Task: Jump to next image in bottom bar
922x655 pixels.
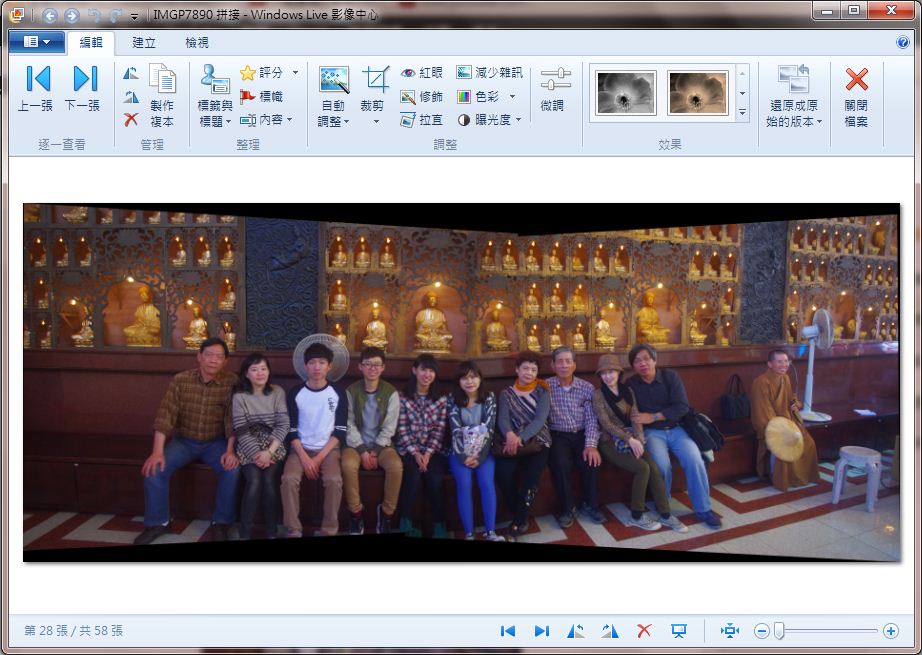Action: [x=542, y=631]
